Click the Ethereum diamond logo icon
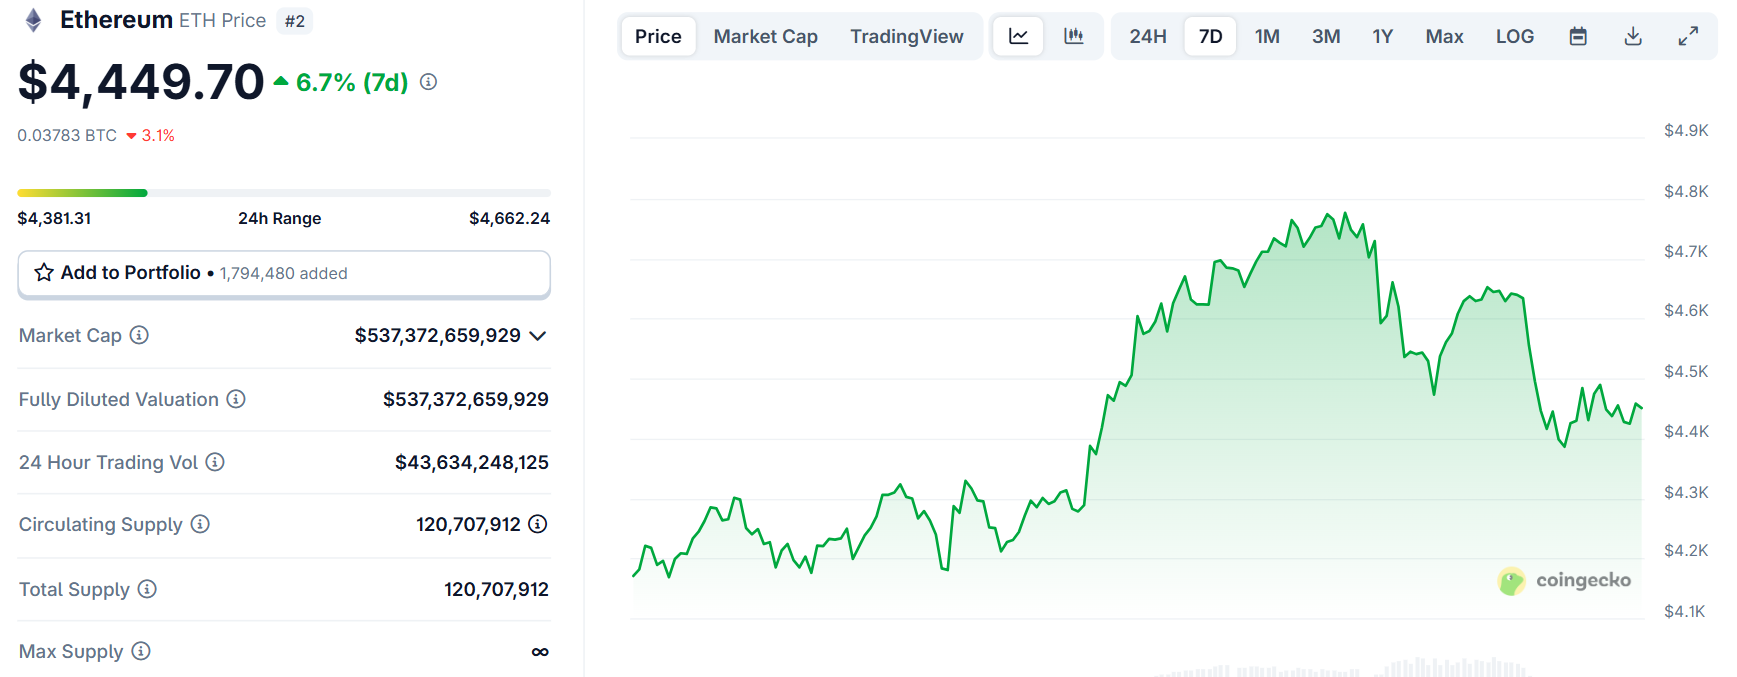 pyautogui.click(x=33, y=20)
